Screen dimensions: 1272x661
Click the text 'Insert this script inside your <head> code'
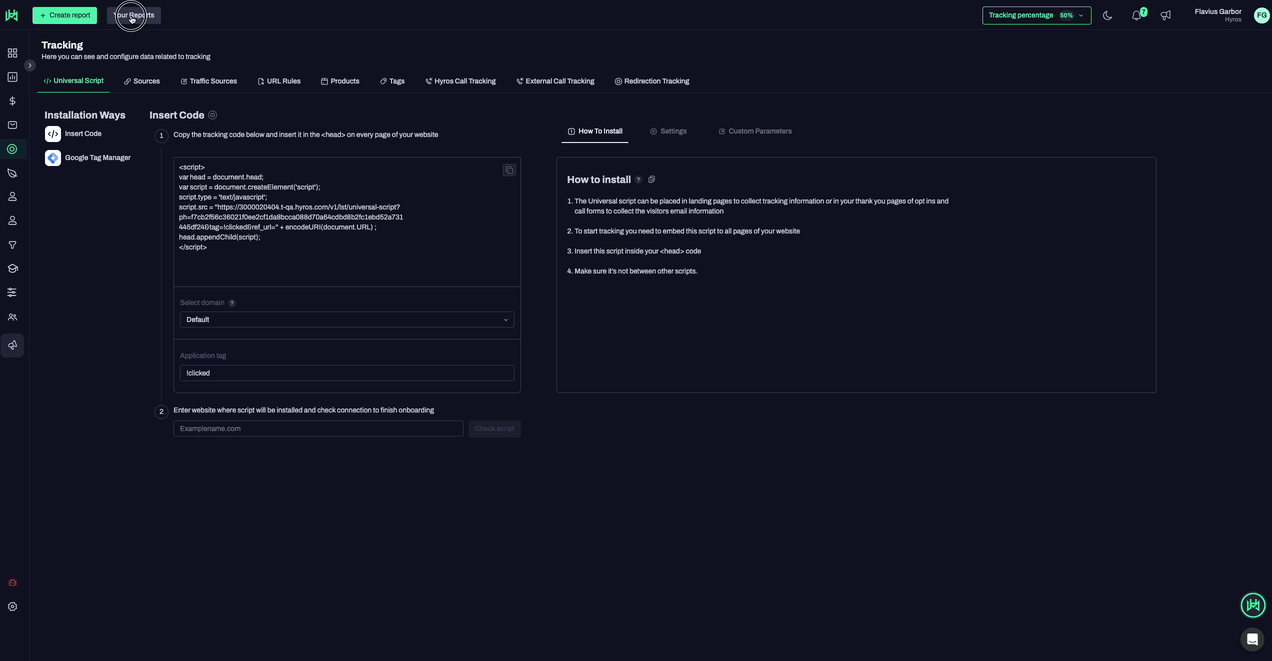point(638,251)
